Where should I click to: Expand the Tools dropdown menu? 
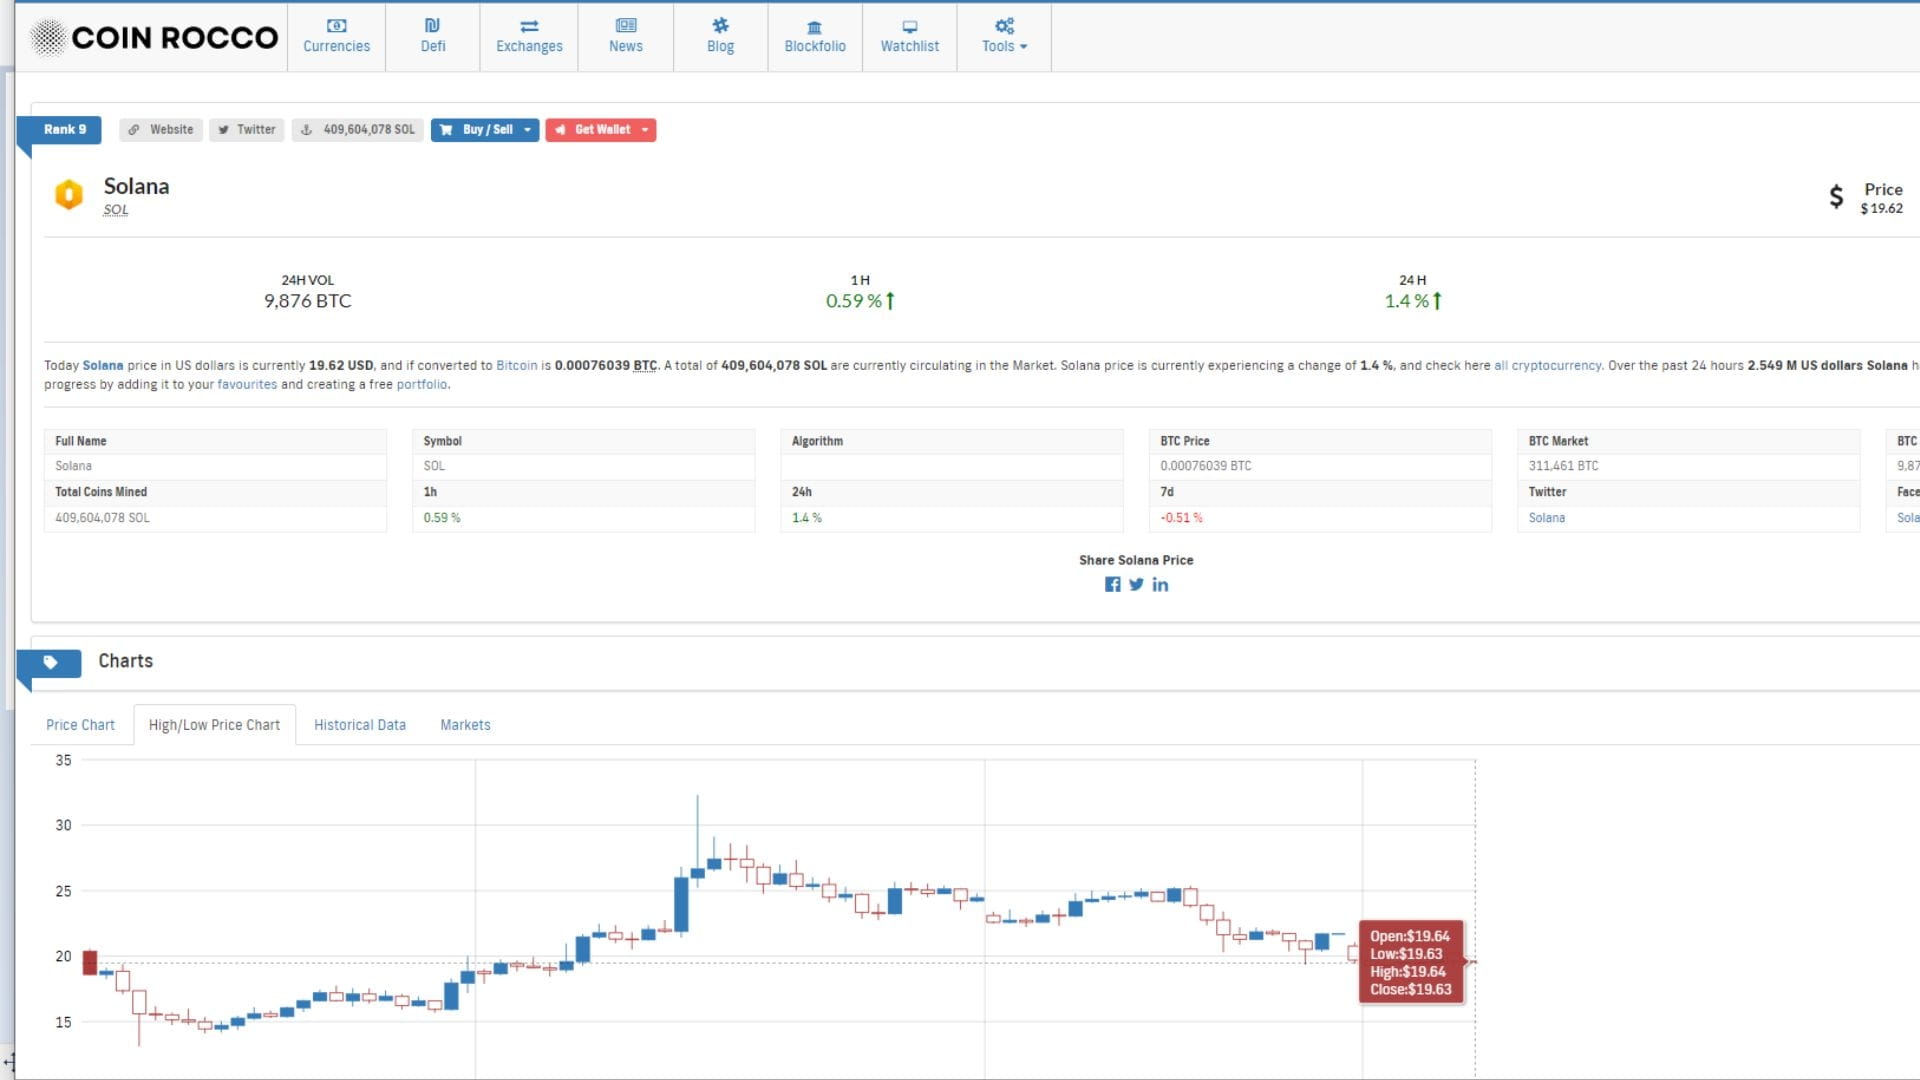(x=1004, y=36)
